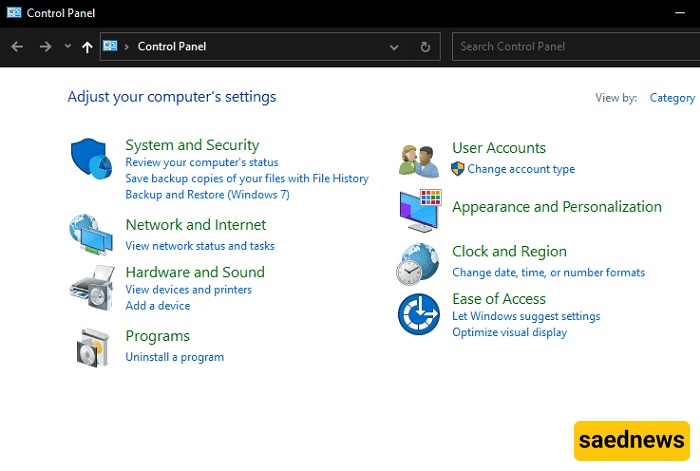Go back with the left arrow
Screen dimensions: 700x471
click(x=17, y=46)
